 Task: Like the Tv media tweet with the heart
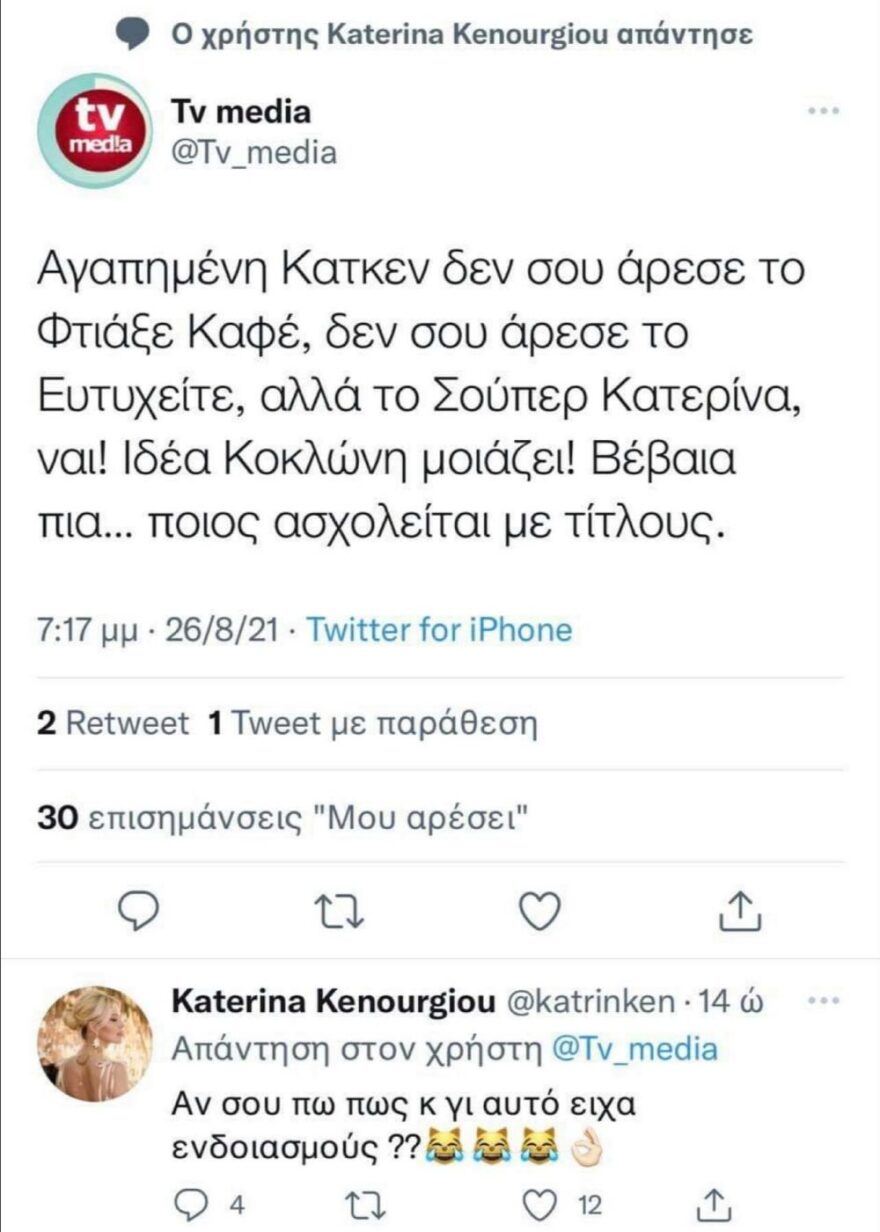[x=540, y=911]
